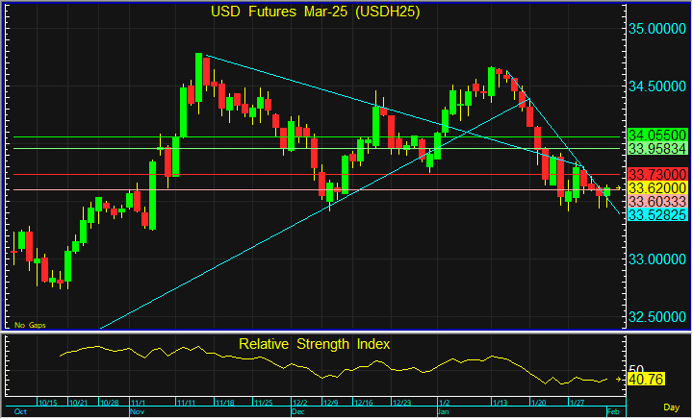Click the chart title USD Futures Mar-25 (USDH25)
The image size is (693, 419).
[315, 12]
